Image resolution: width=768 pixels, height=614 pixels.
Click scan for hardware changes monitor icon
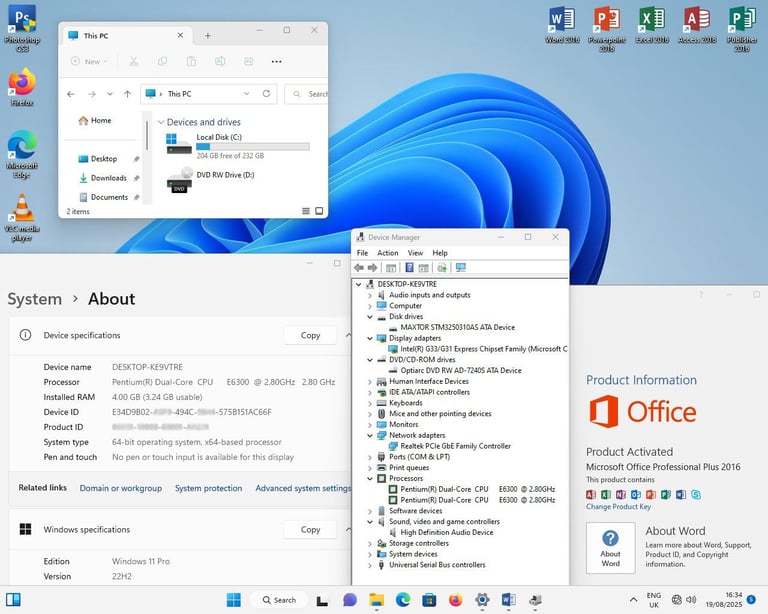coord(461,268)
